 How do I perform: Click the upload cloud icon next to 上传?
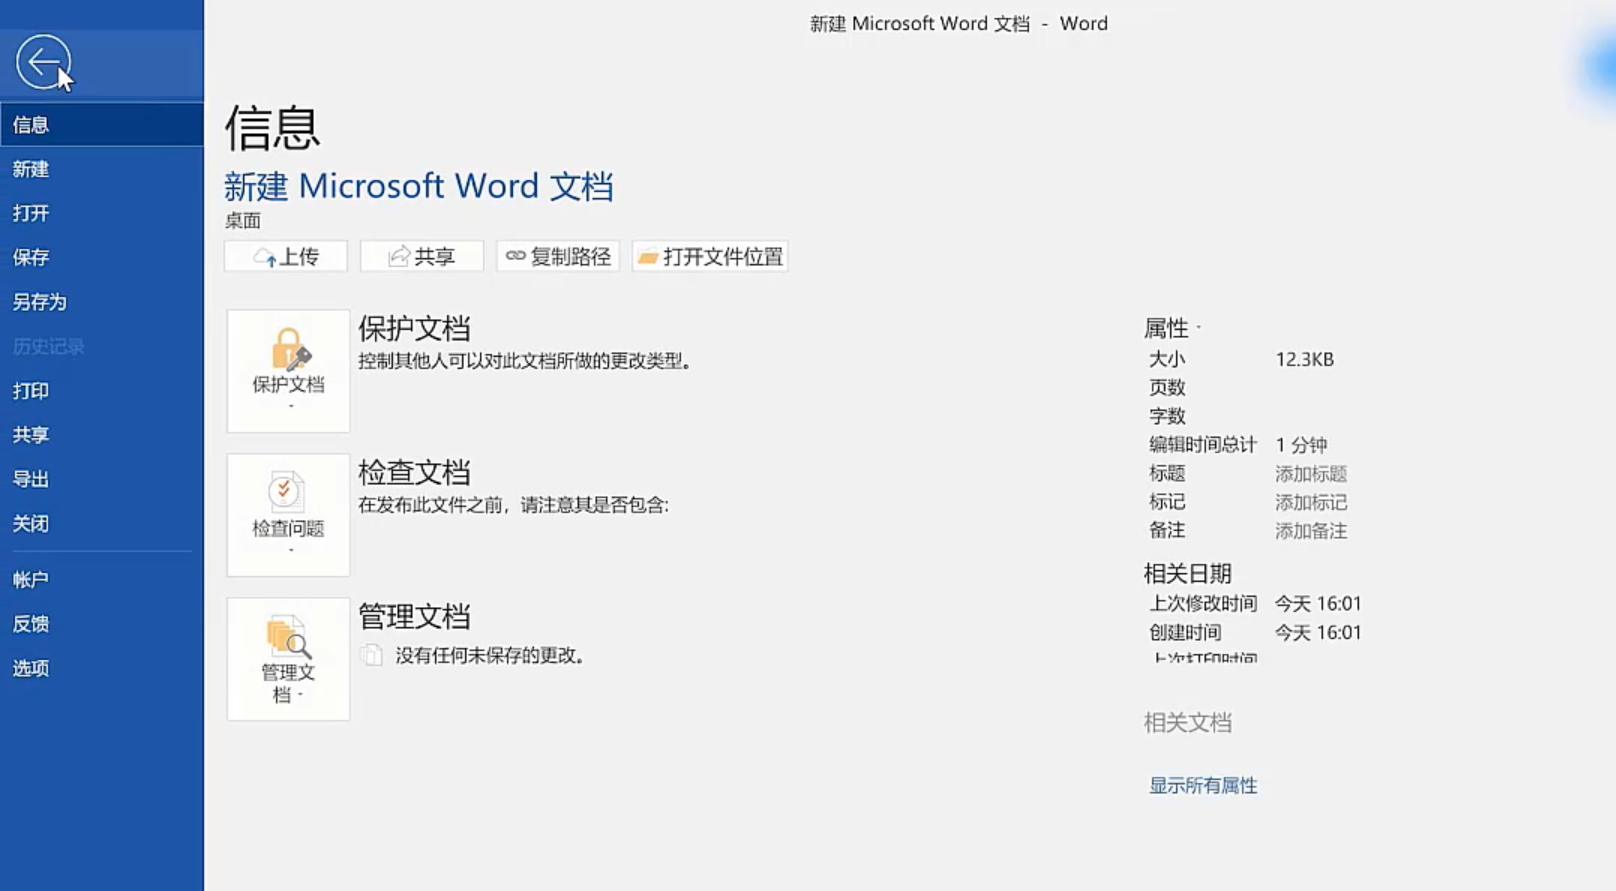tap(264, 257)
